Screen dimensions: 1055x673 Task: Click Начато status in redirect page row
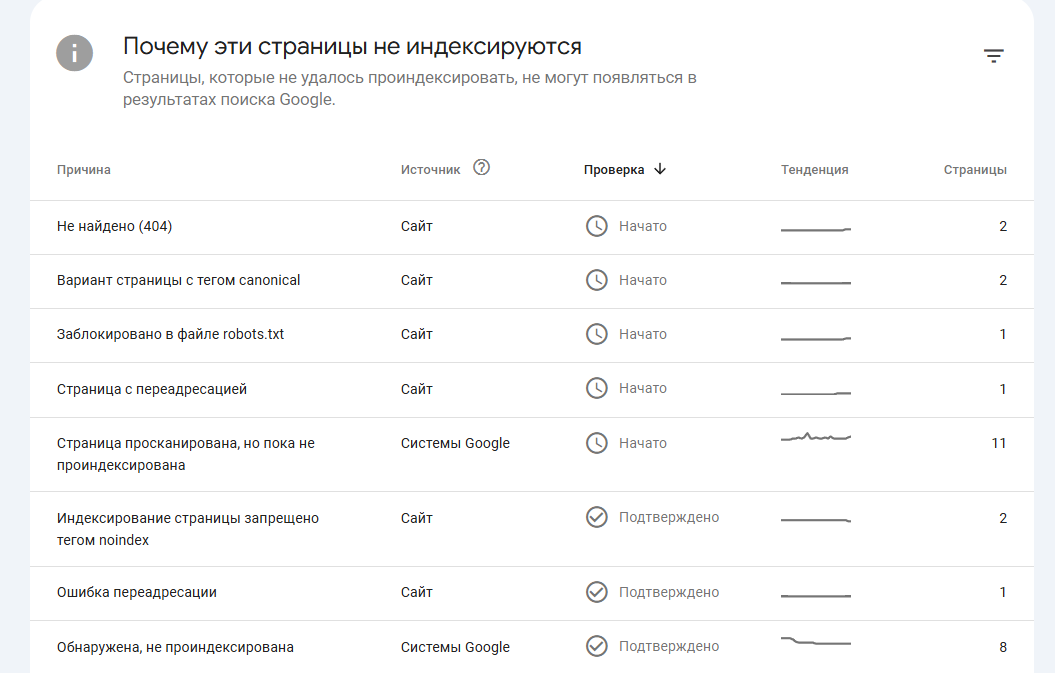click(642, 389)
